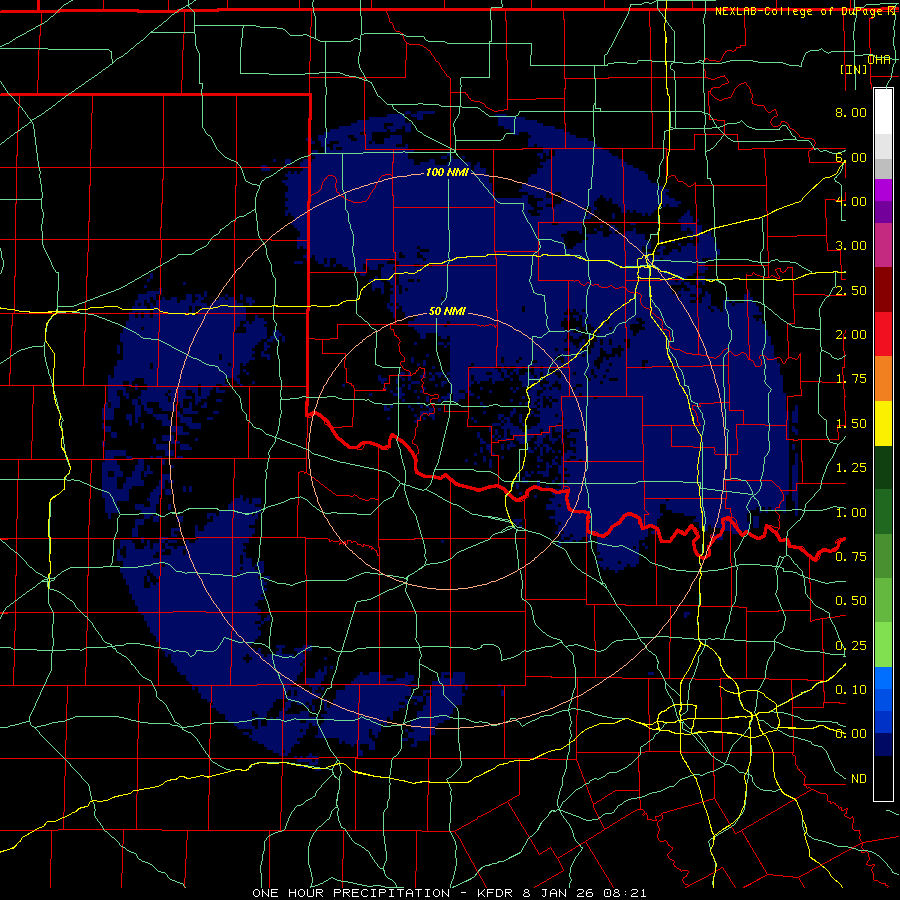
Task: Select the magenta swatch in the legend
Action: tap(883, 190)
